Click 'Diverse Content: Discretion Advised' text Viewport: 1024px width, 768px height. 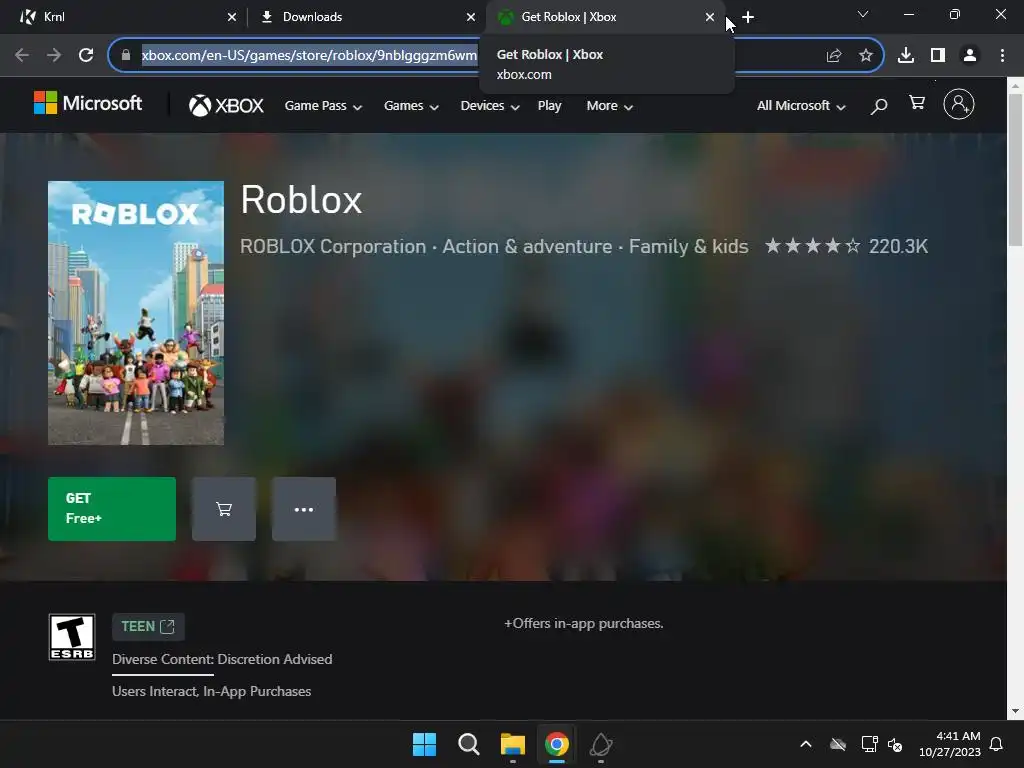coord(222,659)
